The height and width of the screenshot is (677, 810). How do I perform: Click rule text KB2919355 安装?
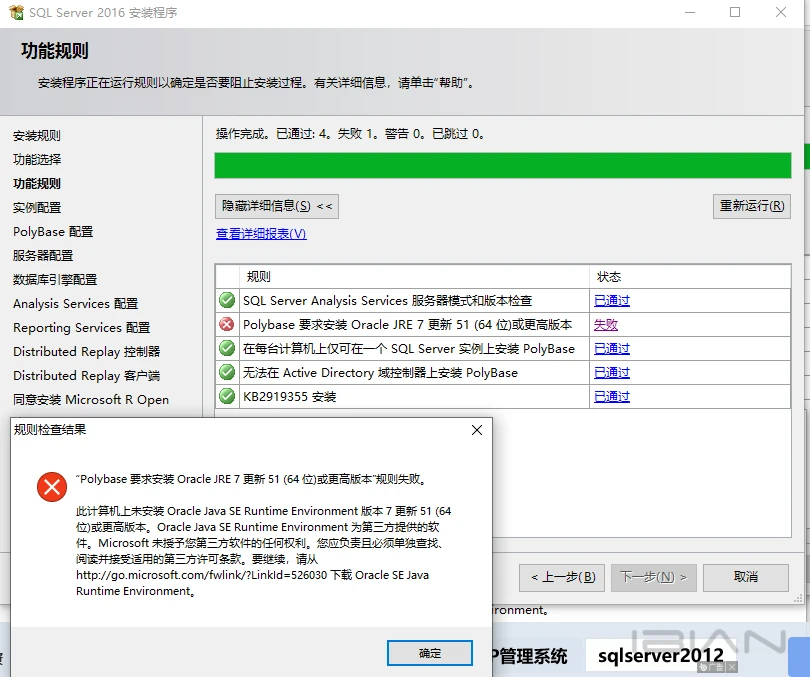coord(289,397)
